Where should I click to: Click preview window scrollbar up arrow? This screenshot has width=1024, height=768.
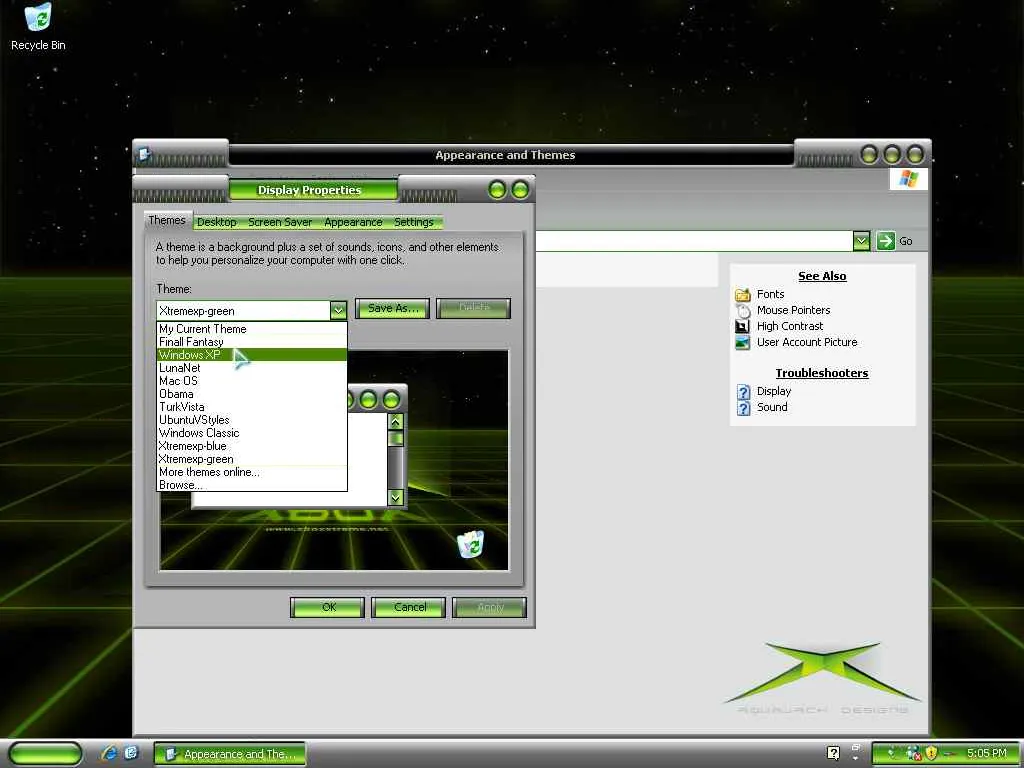(396, 422)
